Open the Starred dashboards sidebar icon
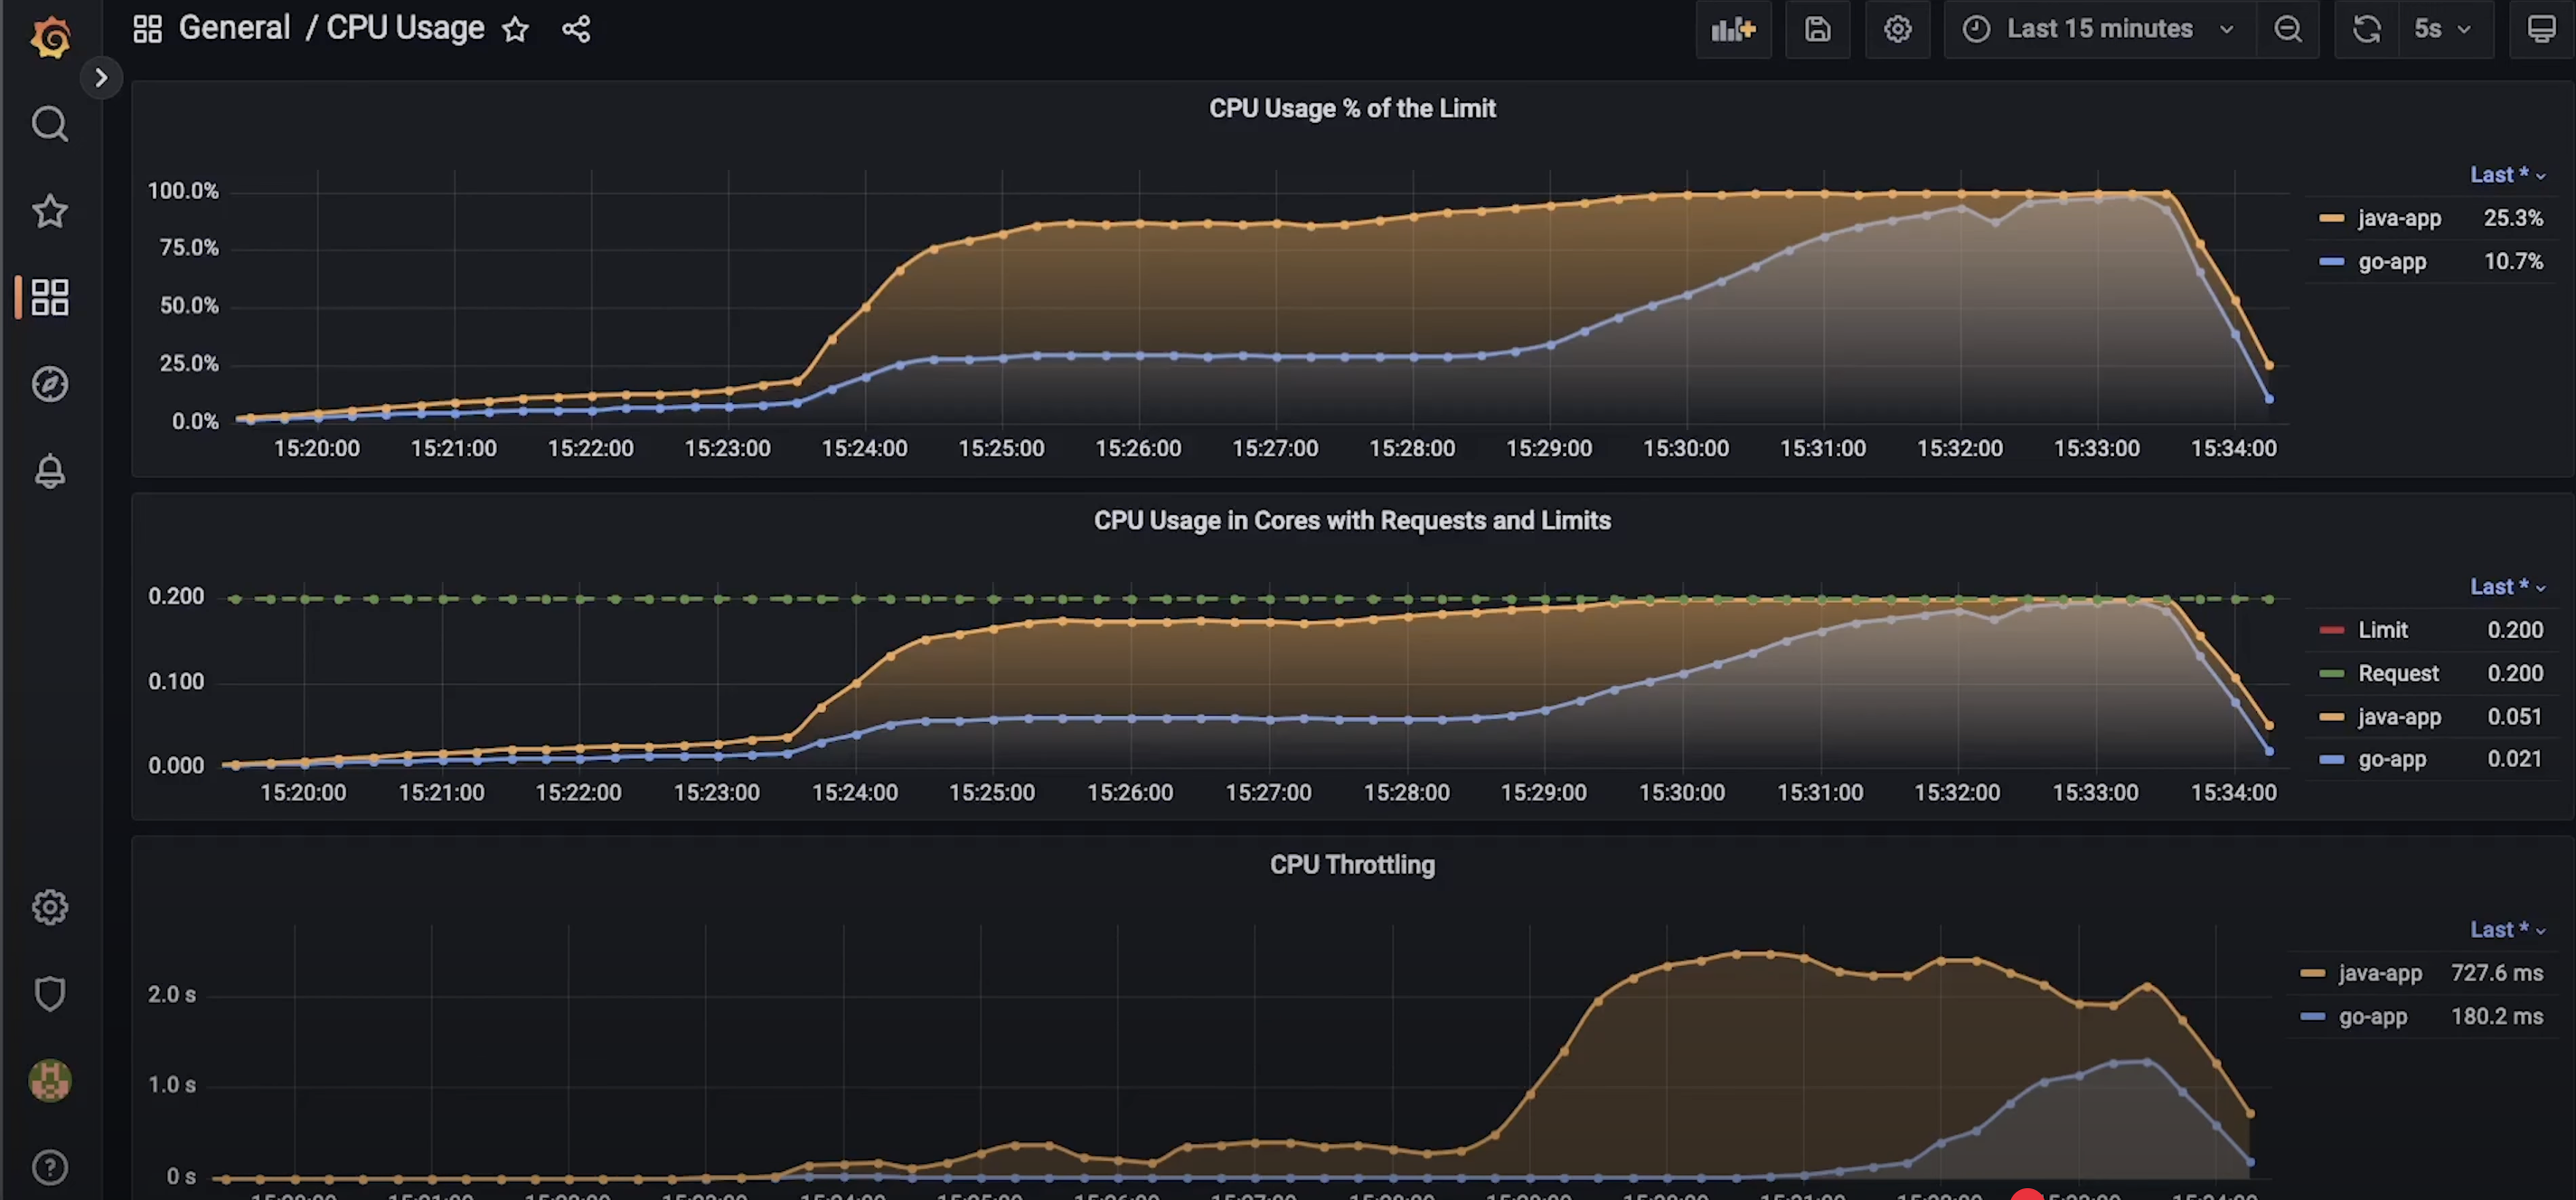The image size is (2576, 1200). pyautogui.click(x=50, y=211)
